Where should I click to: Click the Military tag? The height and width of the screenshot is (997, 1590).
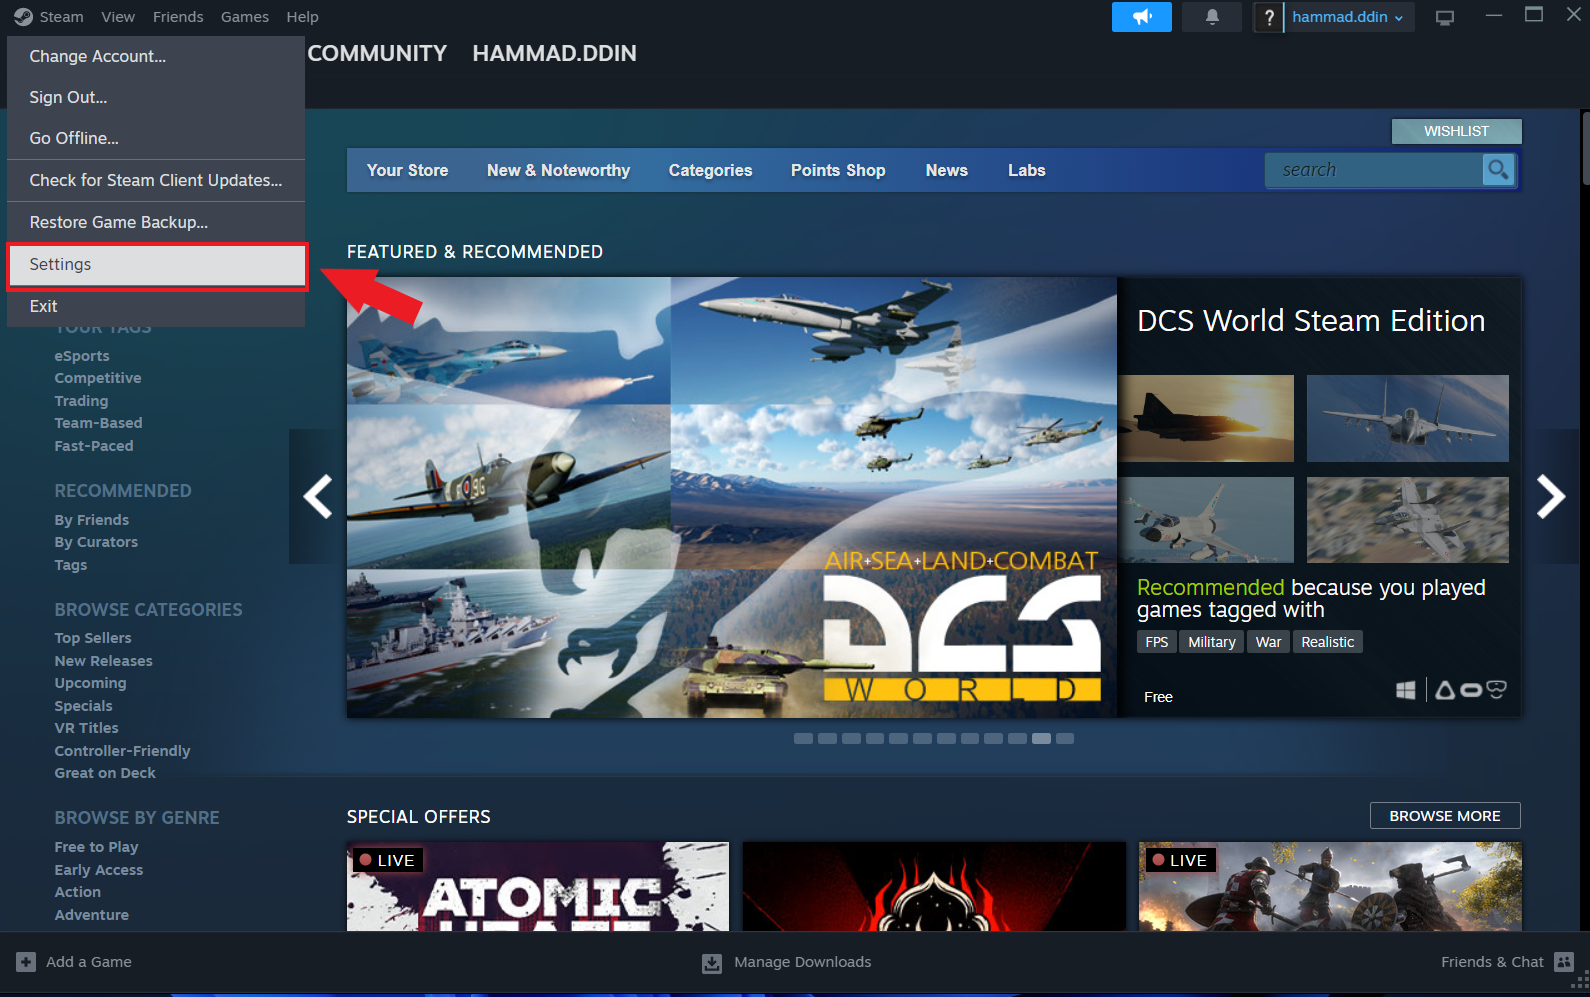click(1211, 642)
